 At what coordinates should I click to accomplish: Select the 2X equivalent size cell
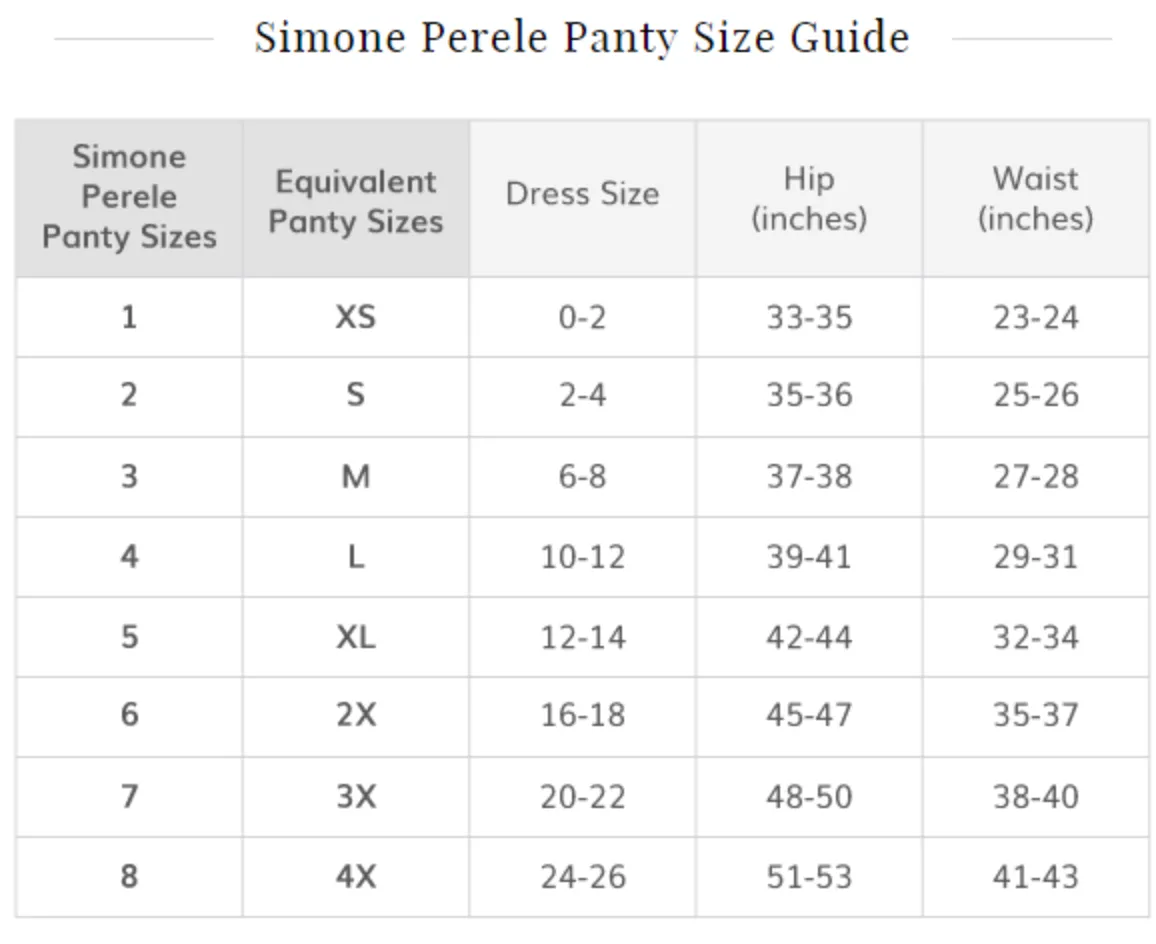click(x=355, y=716)
